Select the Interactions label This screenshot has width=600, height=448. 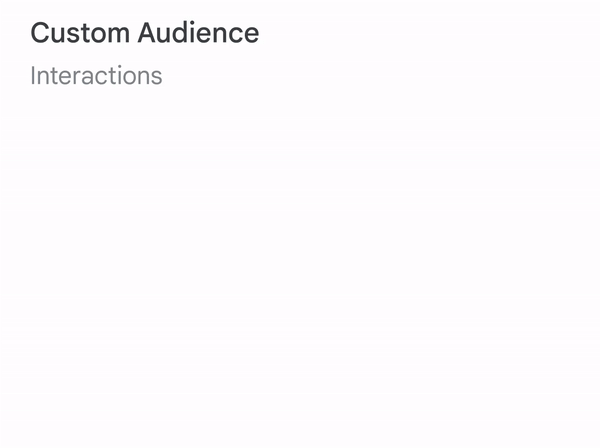[96, 76]
